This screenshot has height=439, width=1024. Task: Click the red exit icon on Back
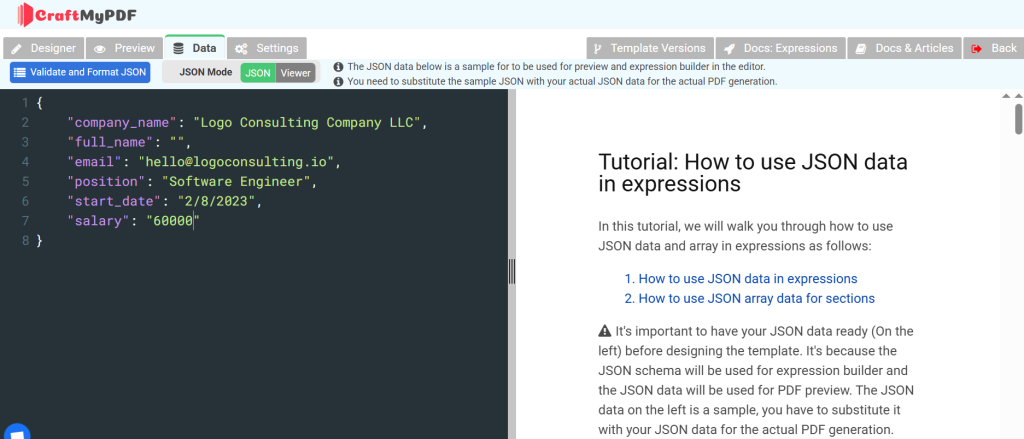(x=977, y=48)
